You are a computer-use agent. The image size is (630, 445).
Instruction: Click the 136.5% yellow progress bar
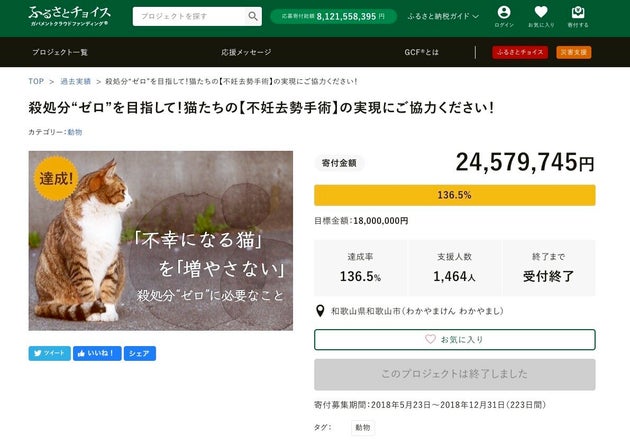coord(454,195)
